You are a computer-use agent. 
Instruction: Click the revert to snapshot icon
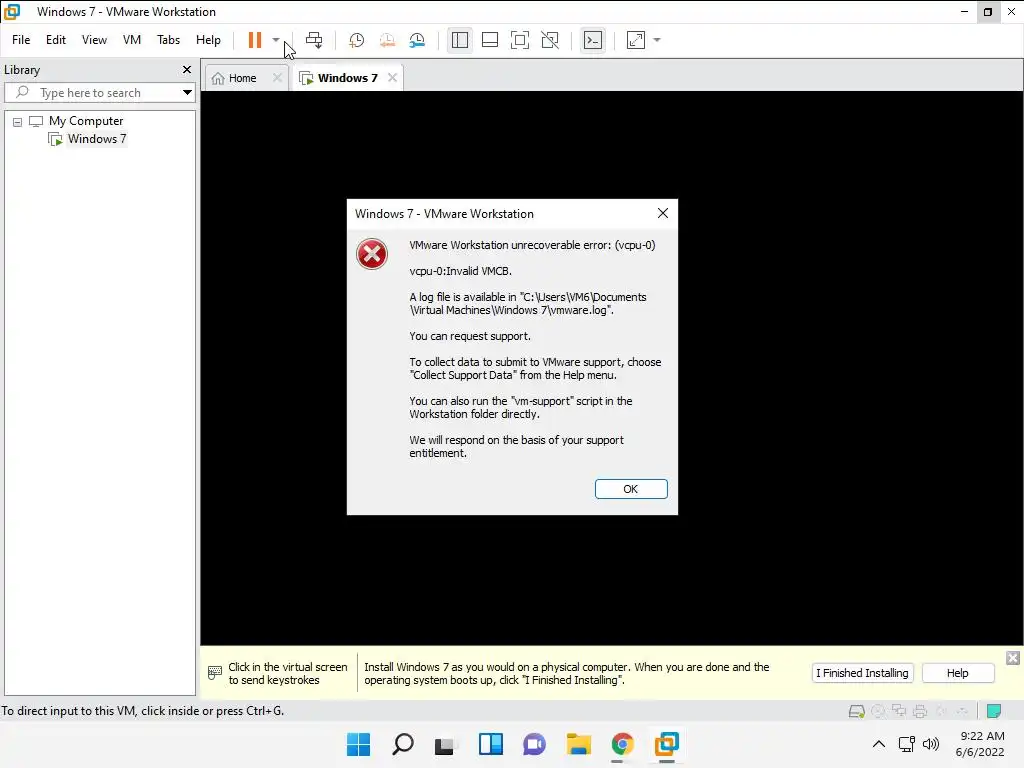387,40
